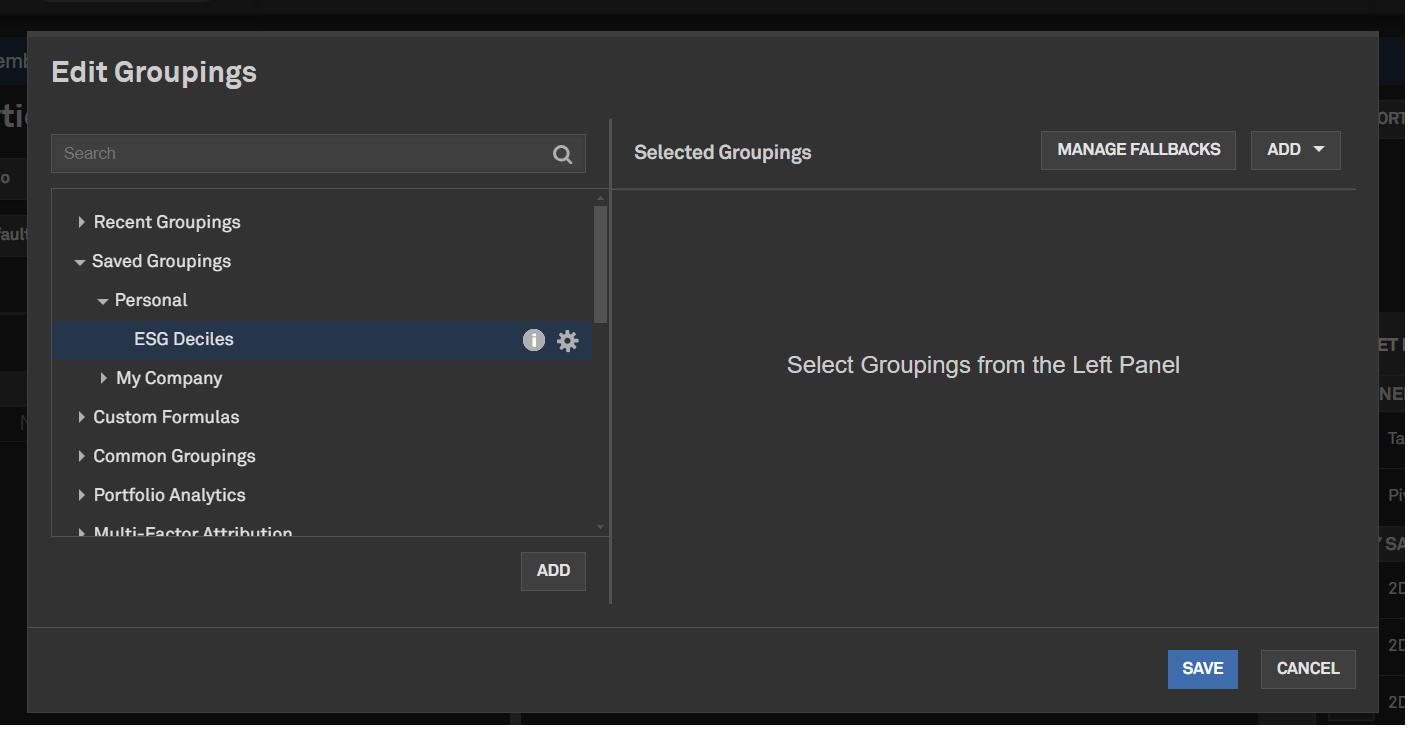The image size is (1411, 737).
Task: Click the search magnifier icon
Action: pos(562,154)
